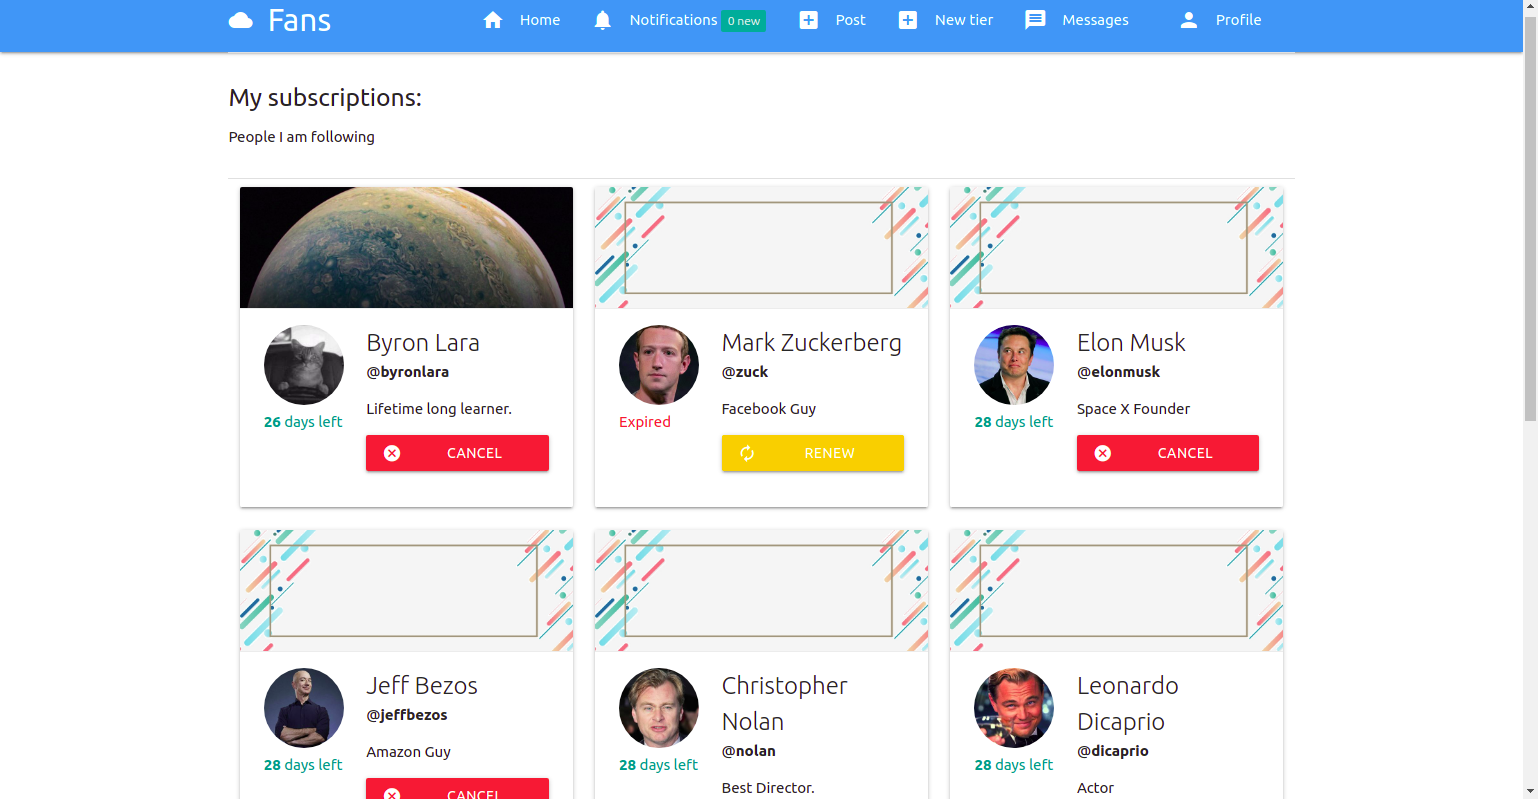This screenshot has height=799, width=1538.
Task: Click the 'Facebook Guy' bio text
Action: click(769, 409)
